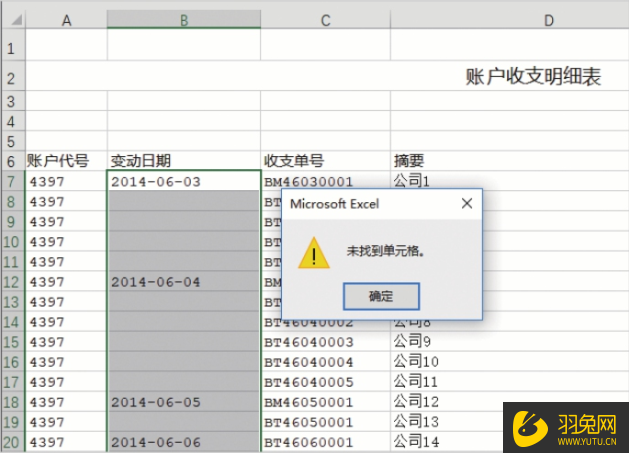Click the title 账户收支明细表
This screenshot has width=629, height=453.
[x=533, y=76]
